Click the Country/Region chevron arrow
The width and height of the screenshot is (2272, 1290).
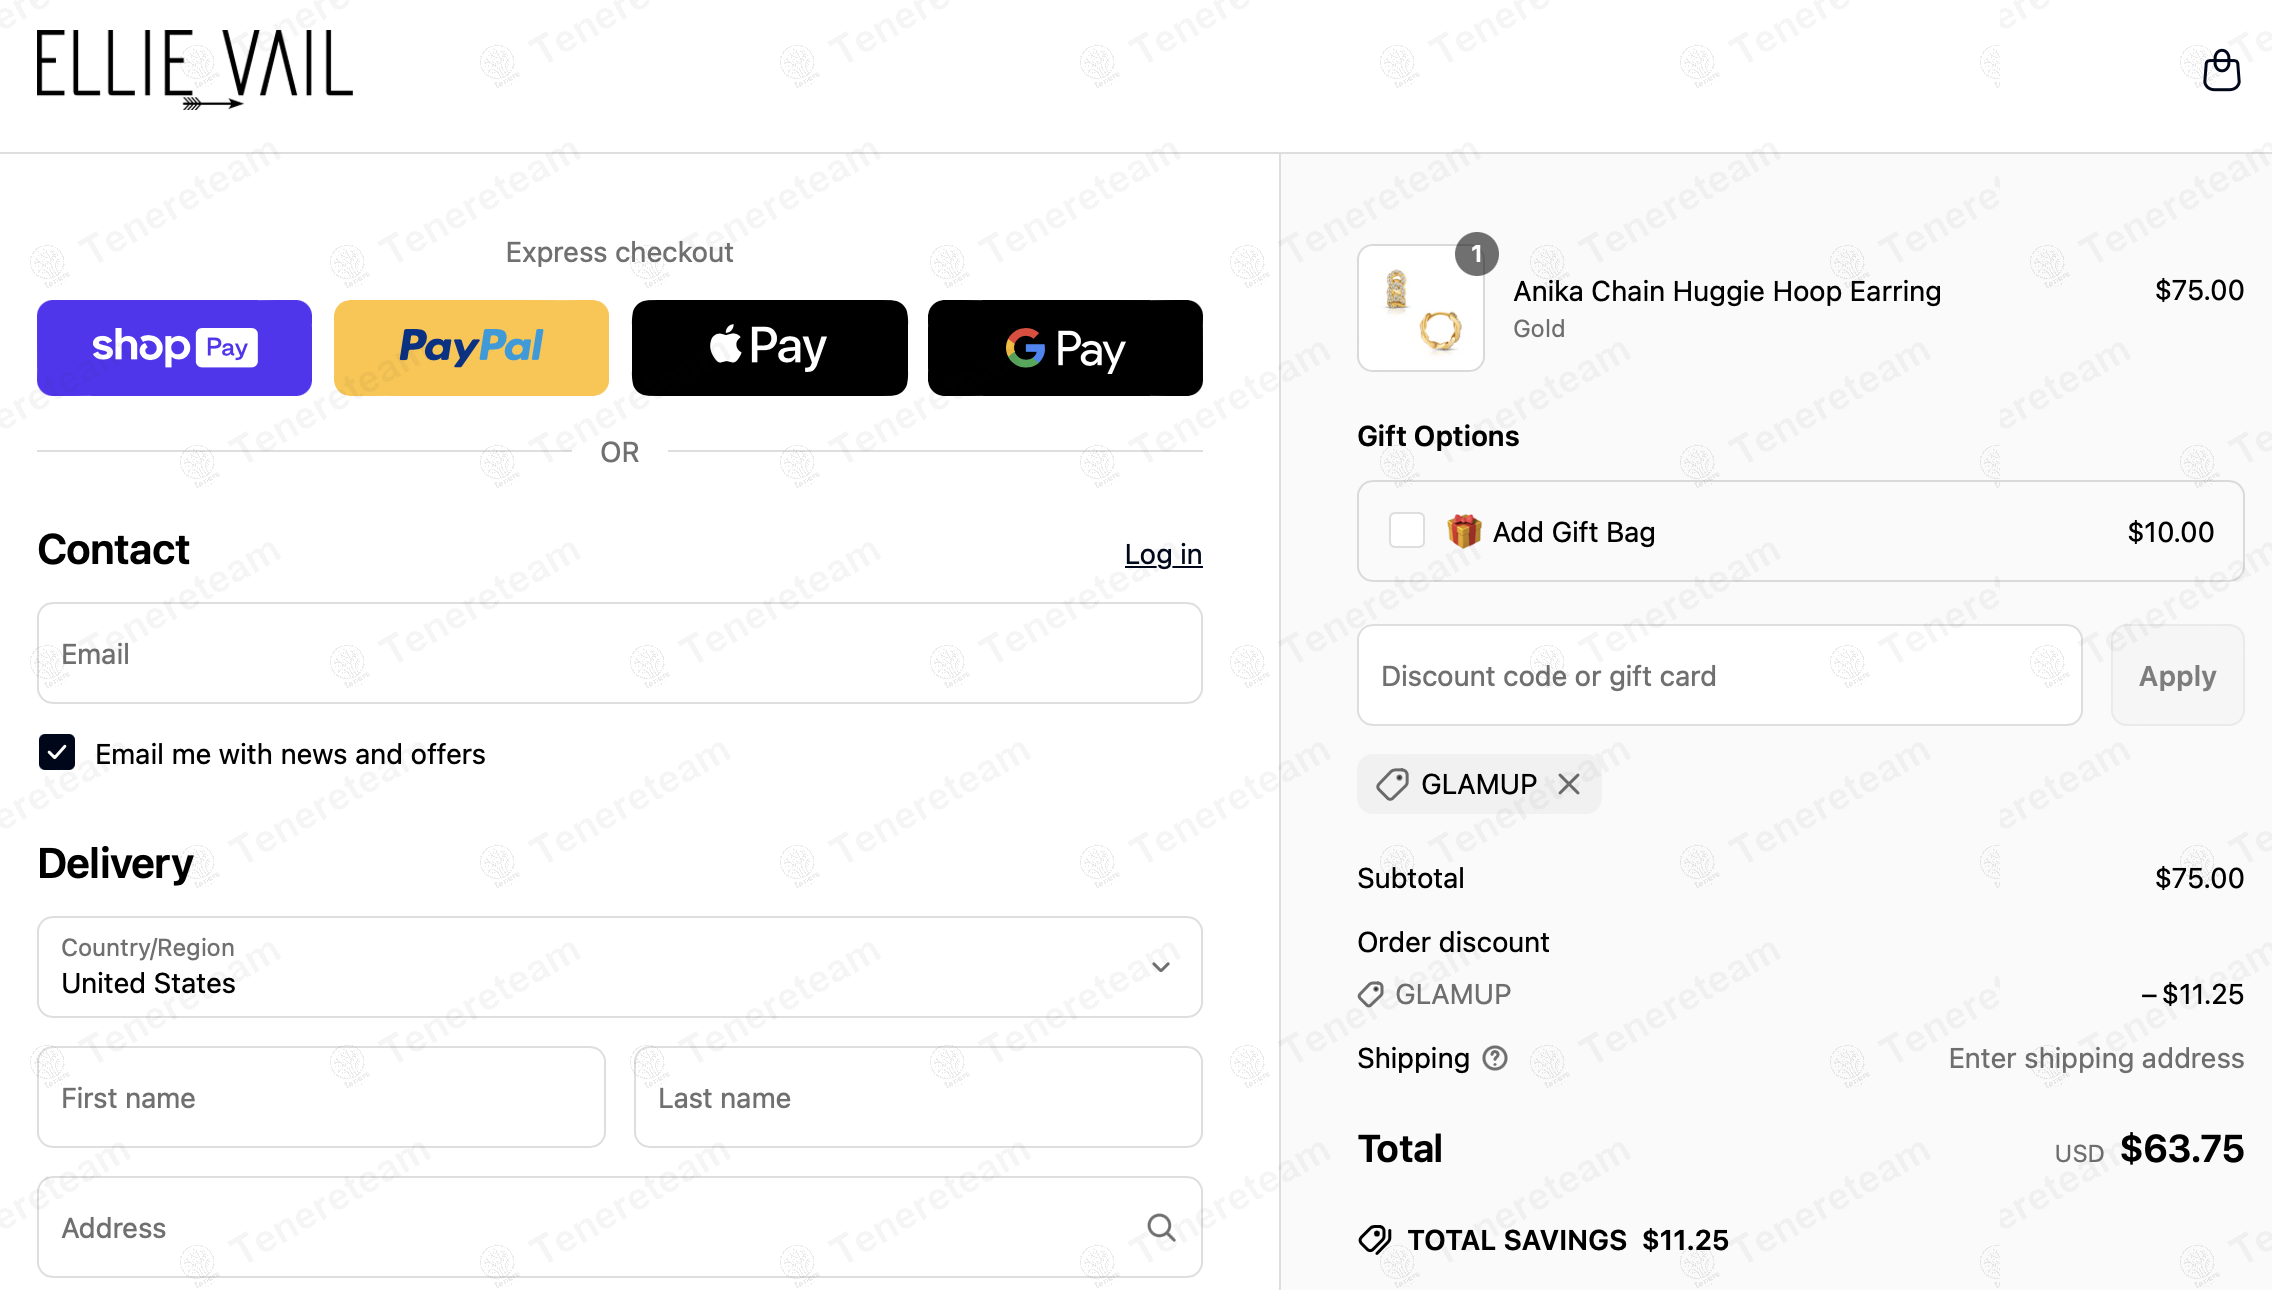click(1161, 967)
